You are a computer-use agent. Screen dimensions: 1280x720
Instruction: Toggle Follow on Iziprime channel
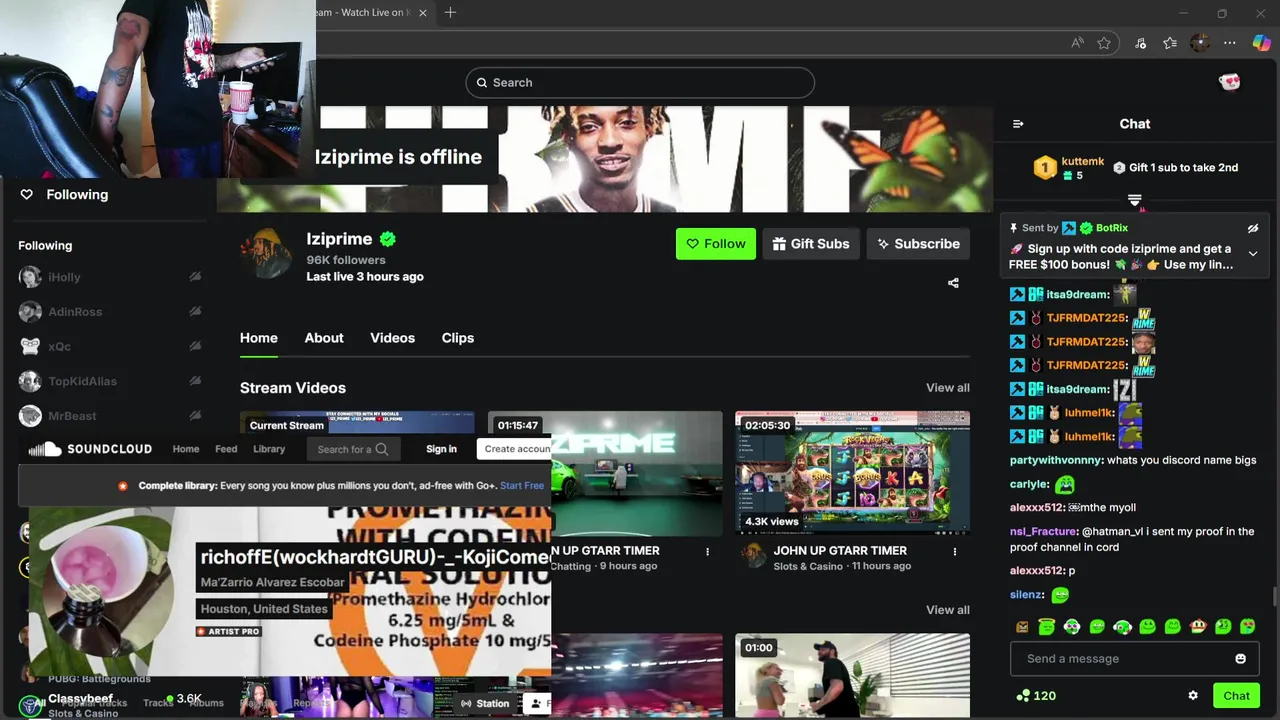click(x=716, y=244)
